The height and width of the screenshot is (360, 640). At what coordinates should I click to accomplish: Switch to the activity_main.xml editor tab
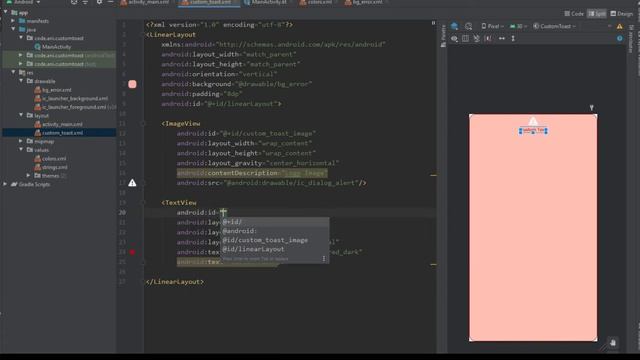(146, 2)
